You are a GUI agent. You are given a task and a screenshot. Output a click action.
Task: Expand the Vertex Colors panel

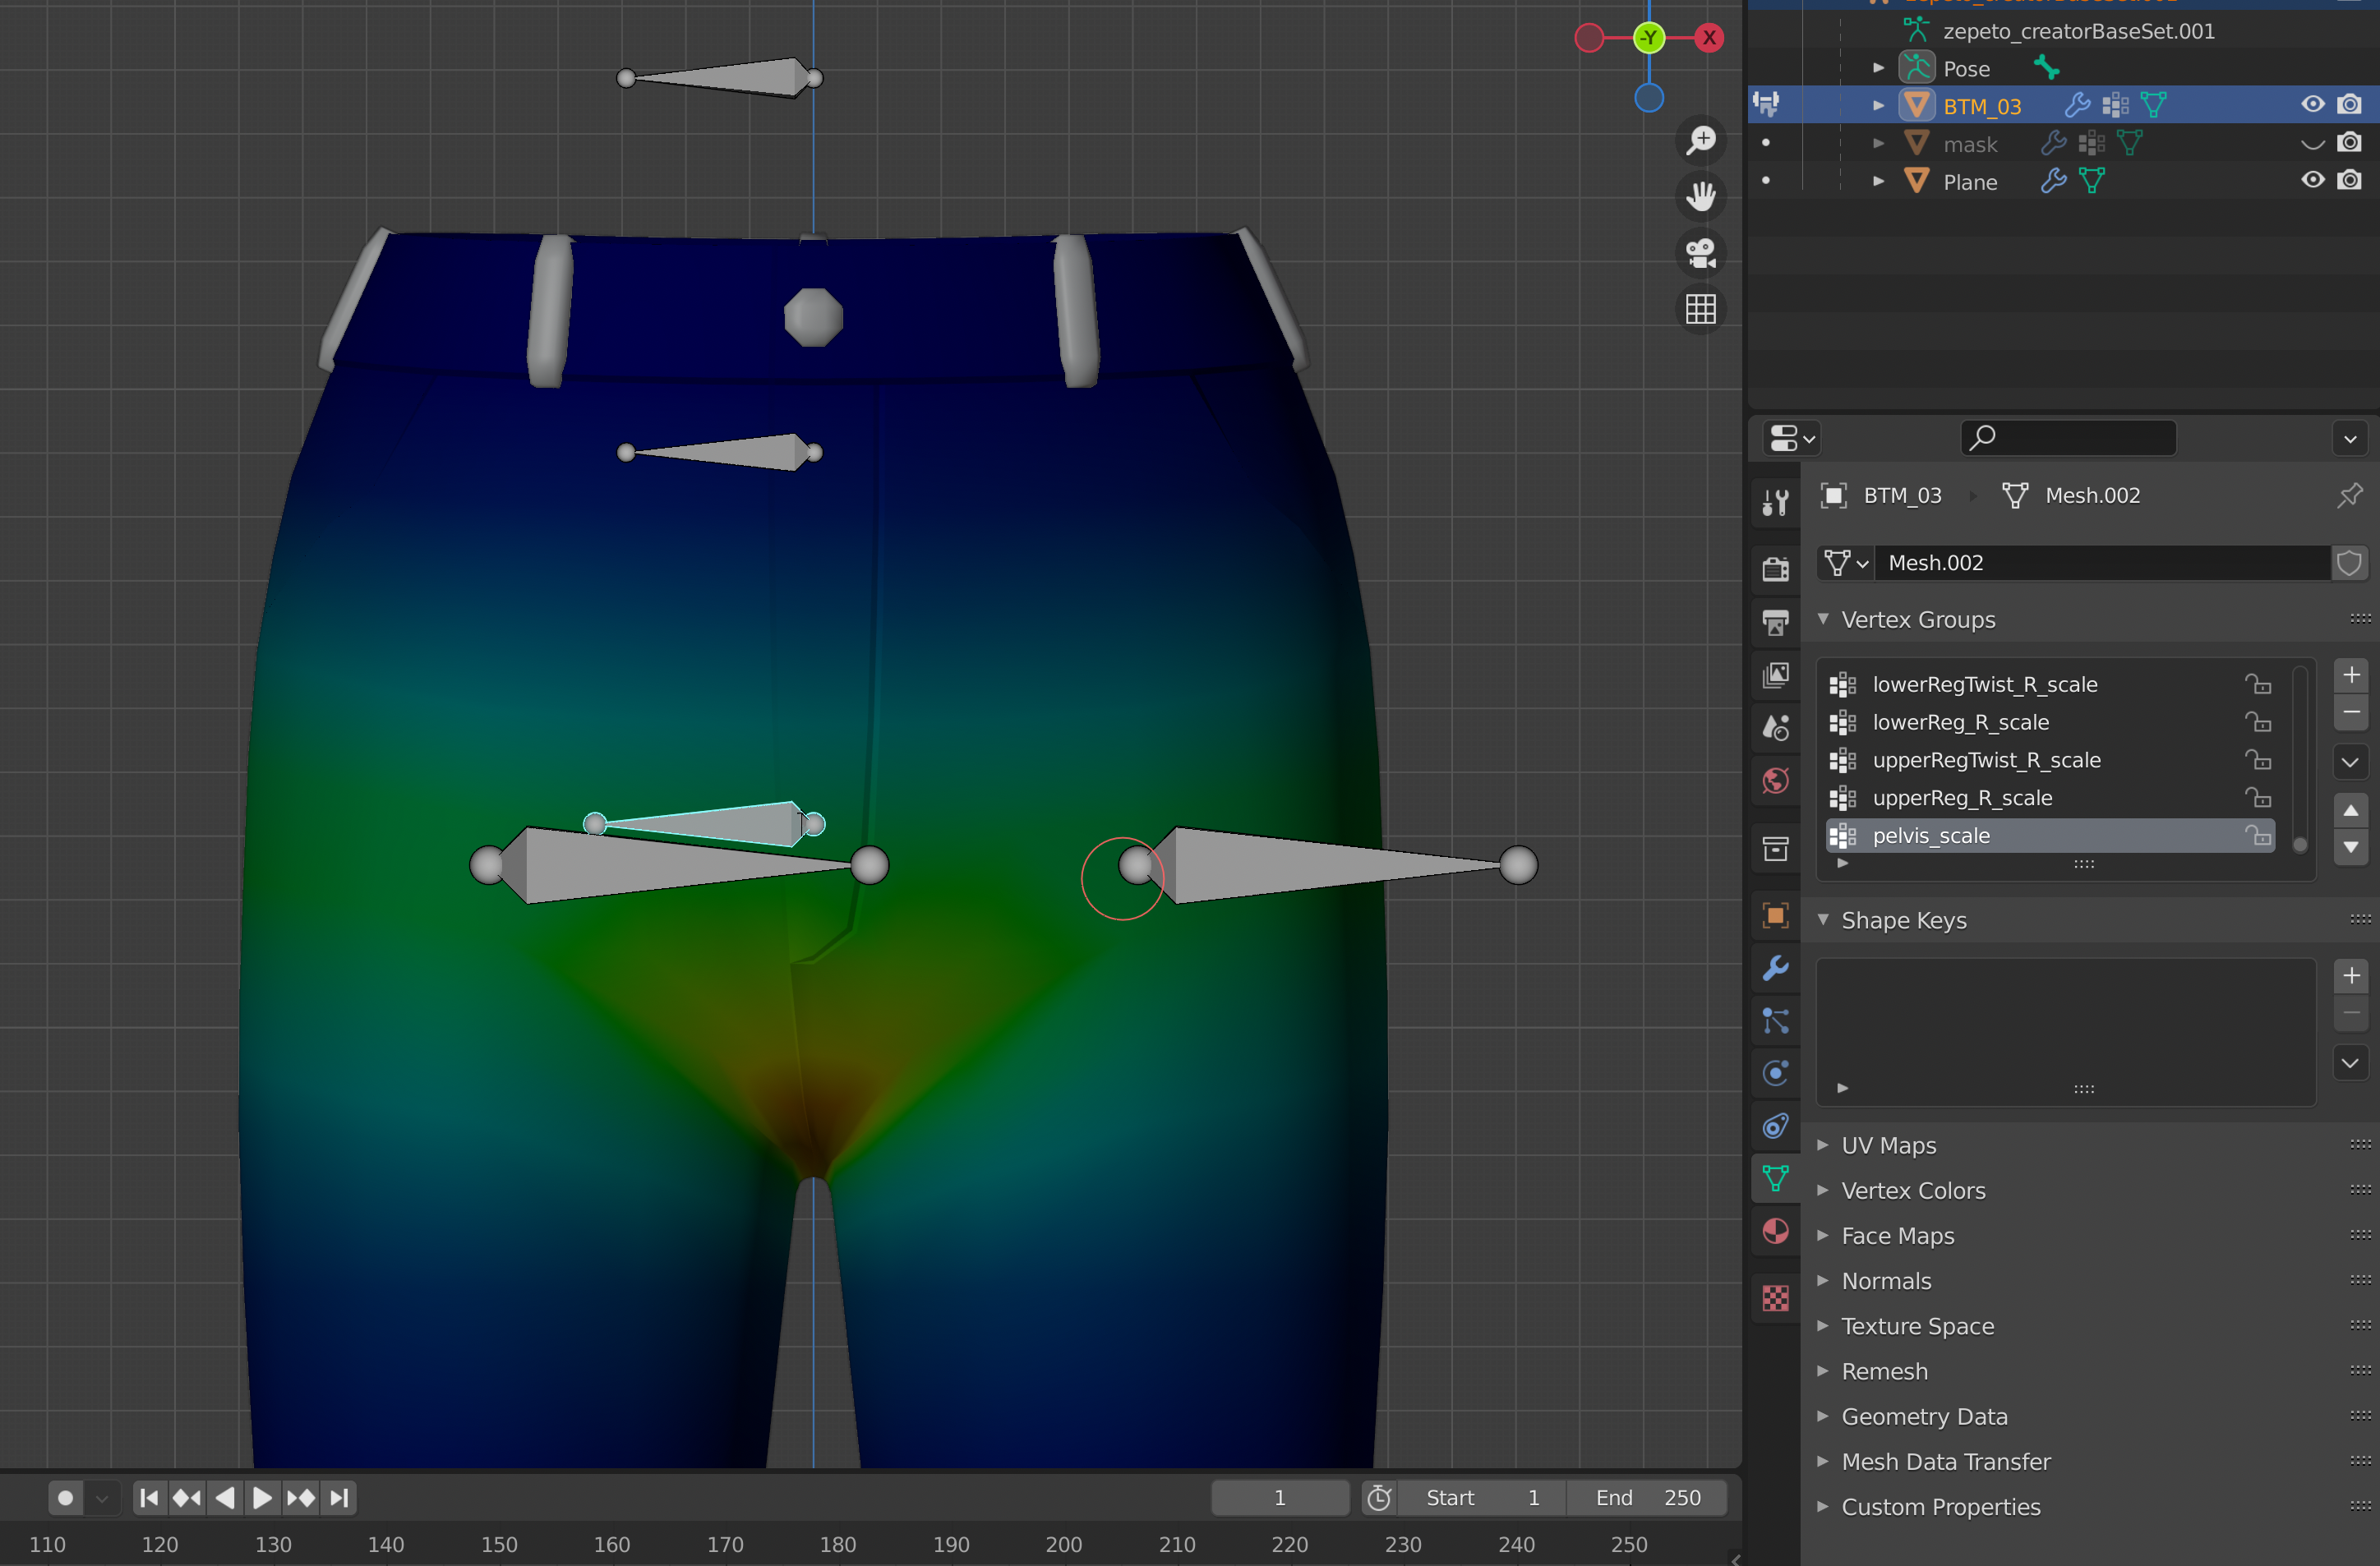(x=1823, y=1190)
